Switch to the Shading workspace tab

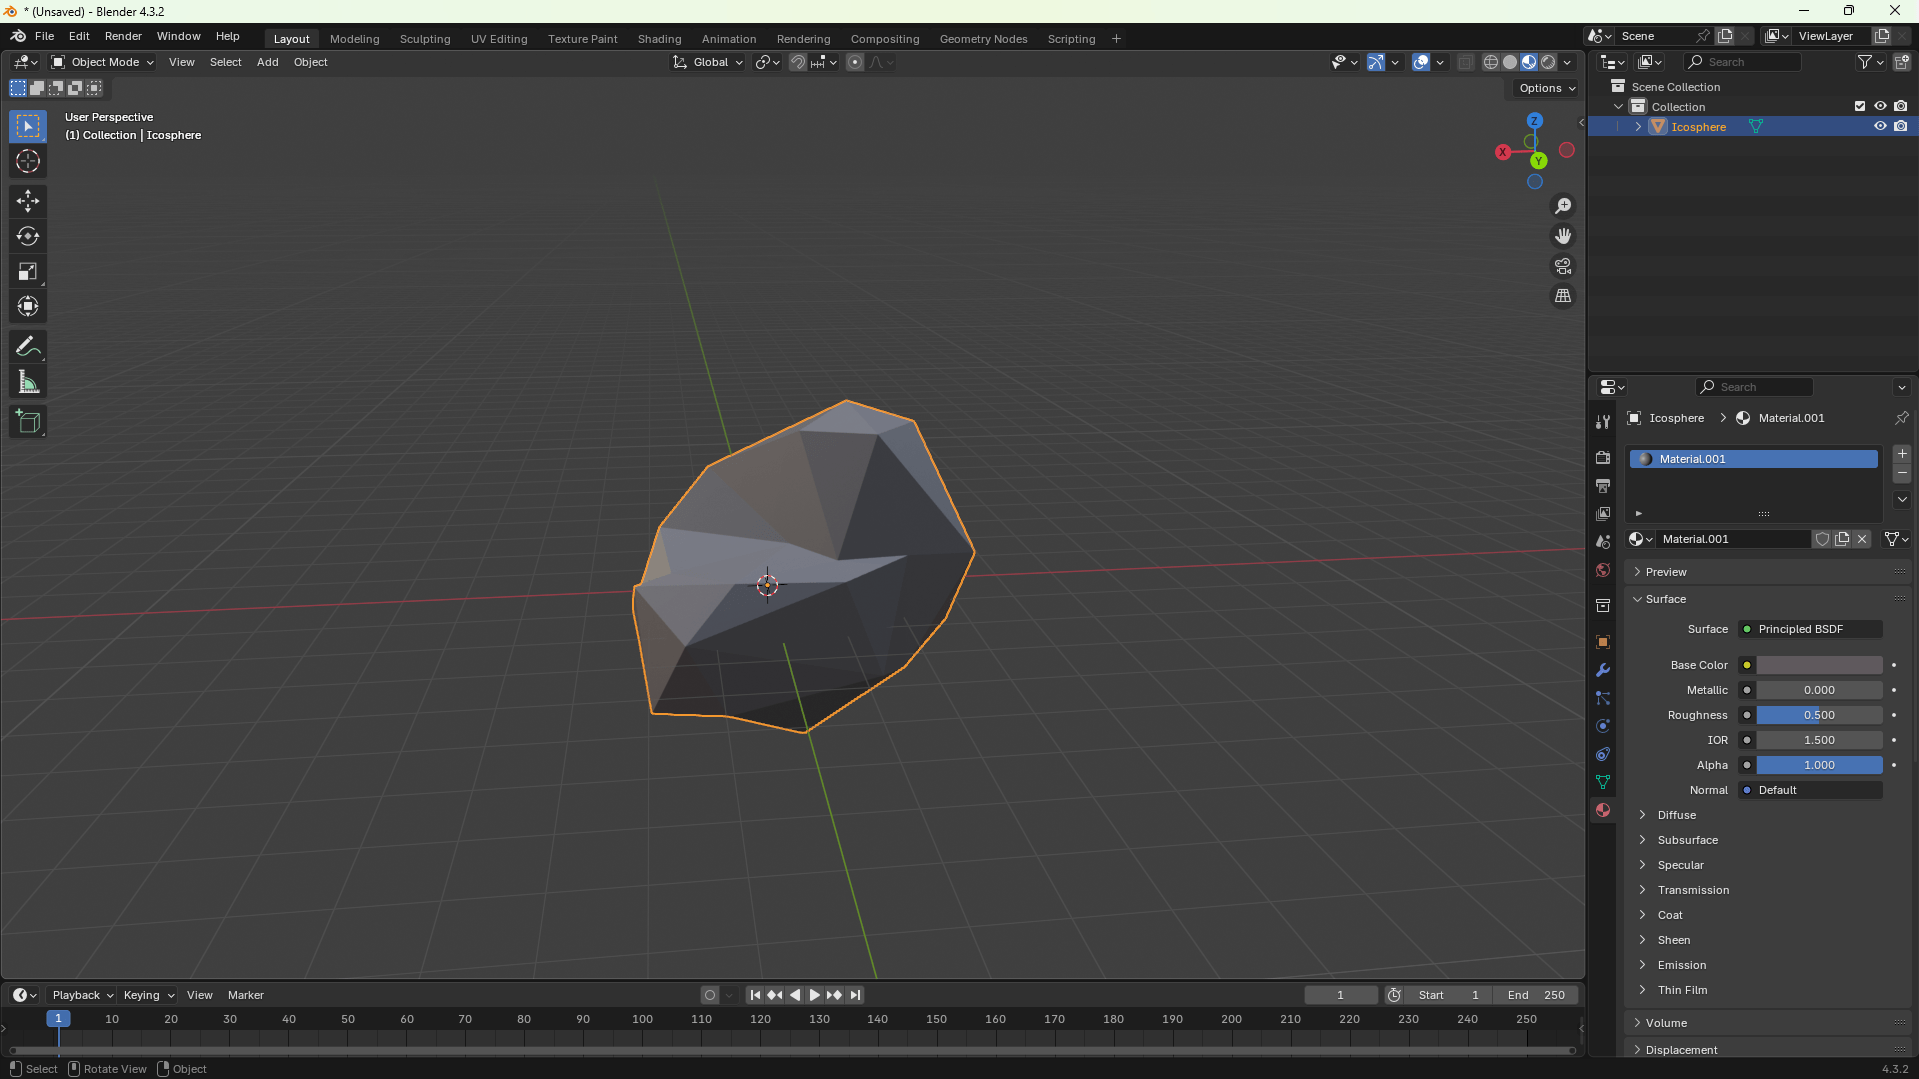click(x=659, y=39)
